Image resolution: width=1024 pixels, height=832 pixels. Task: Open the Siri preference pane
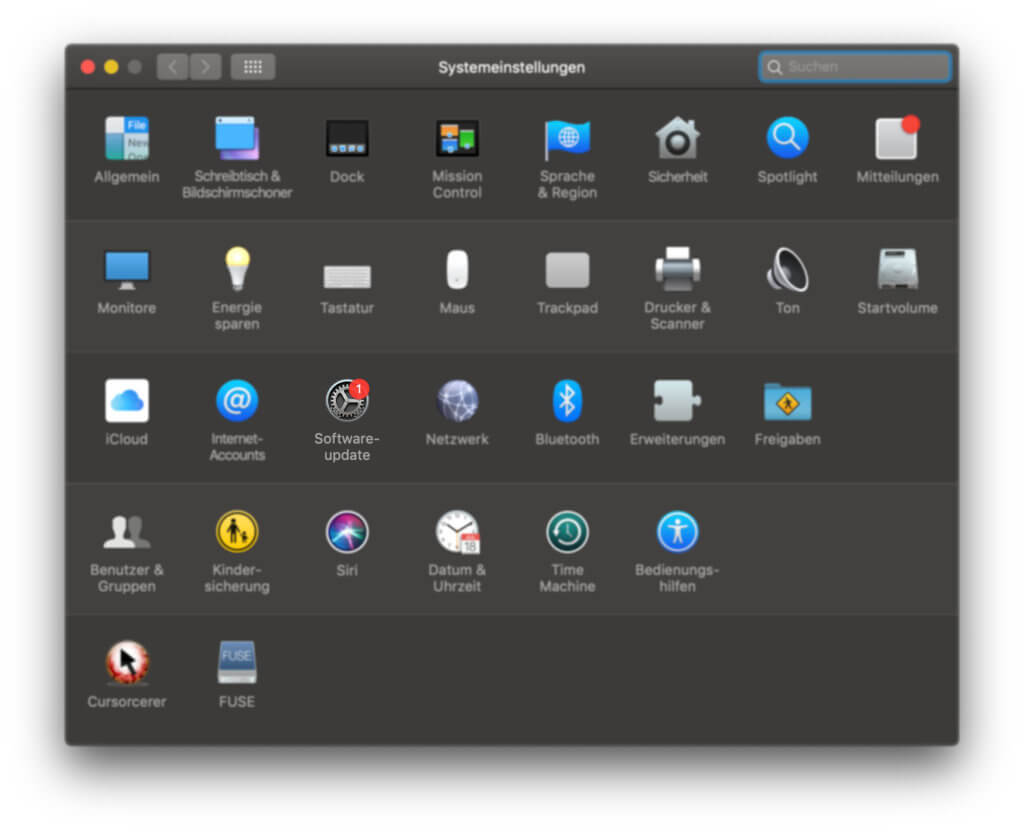coord(347,533)
